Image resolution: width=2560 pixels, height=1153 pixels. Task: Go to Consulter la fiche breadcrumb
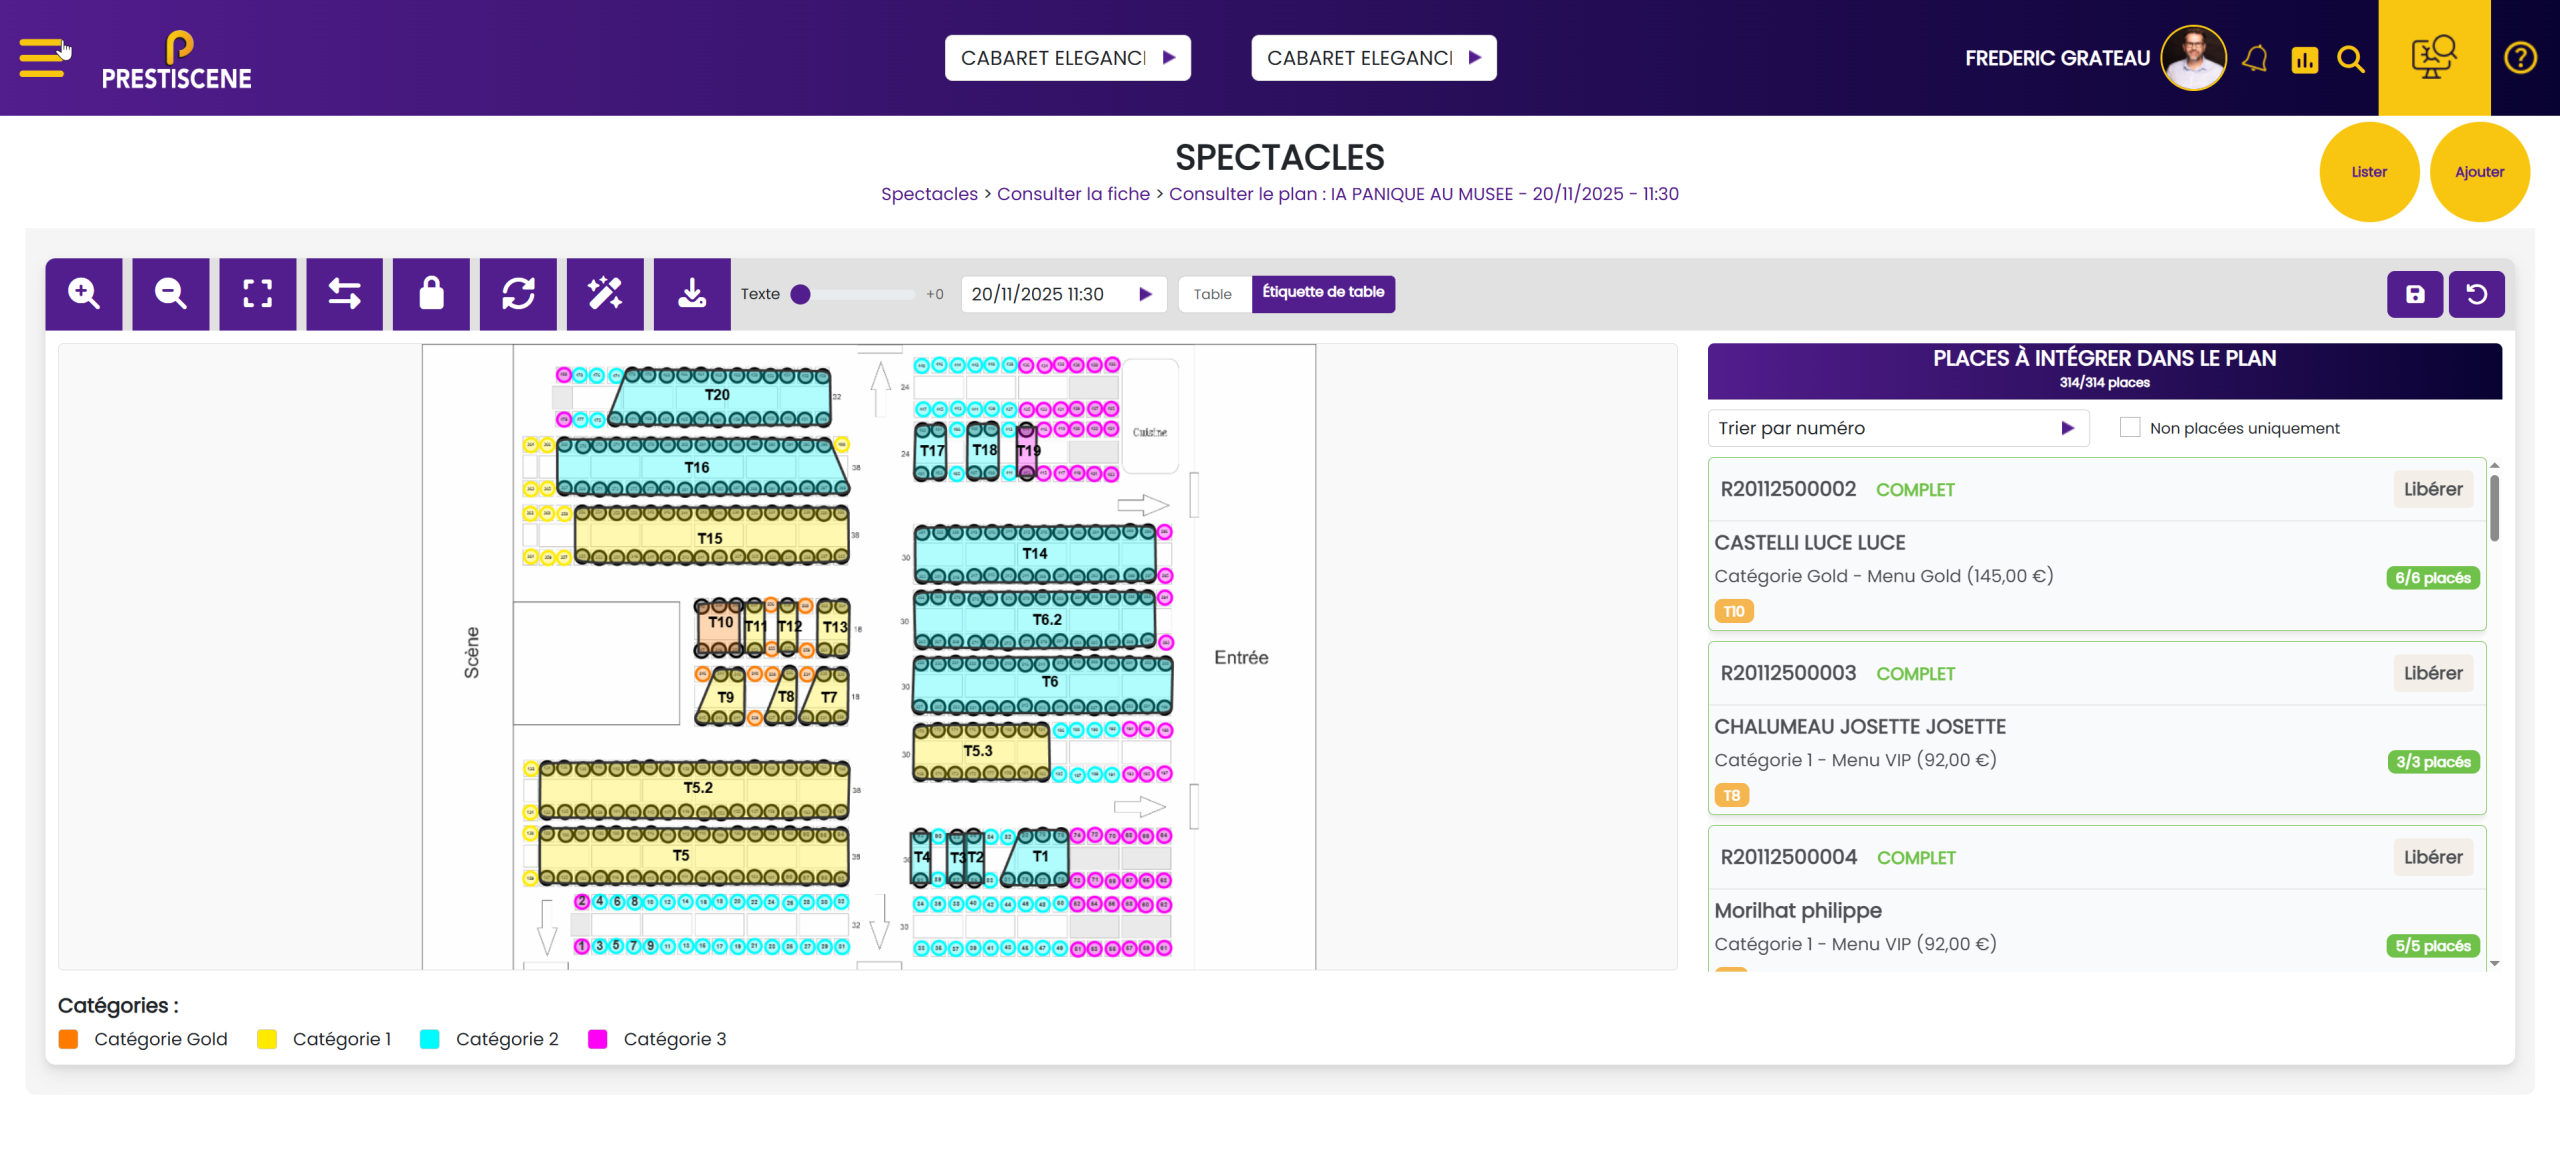coord(1073,194)
